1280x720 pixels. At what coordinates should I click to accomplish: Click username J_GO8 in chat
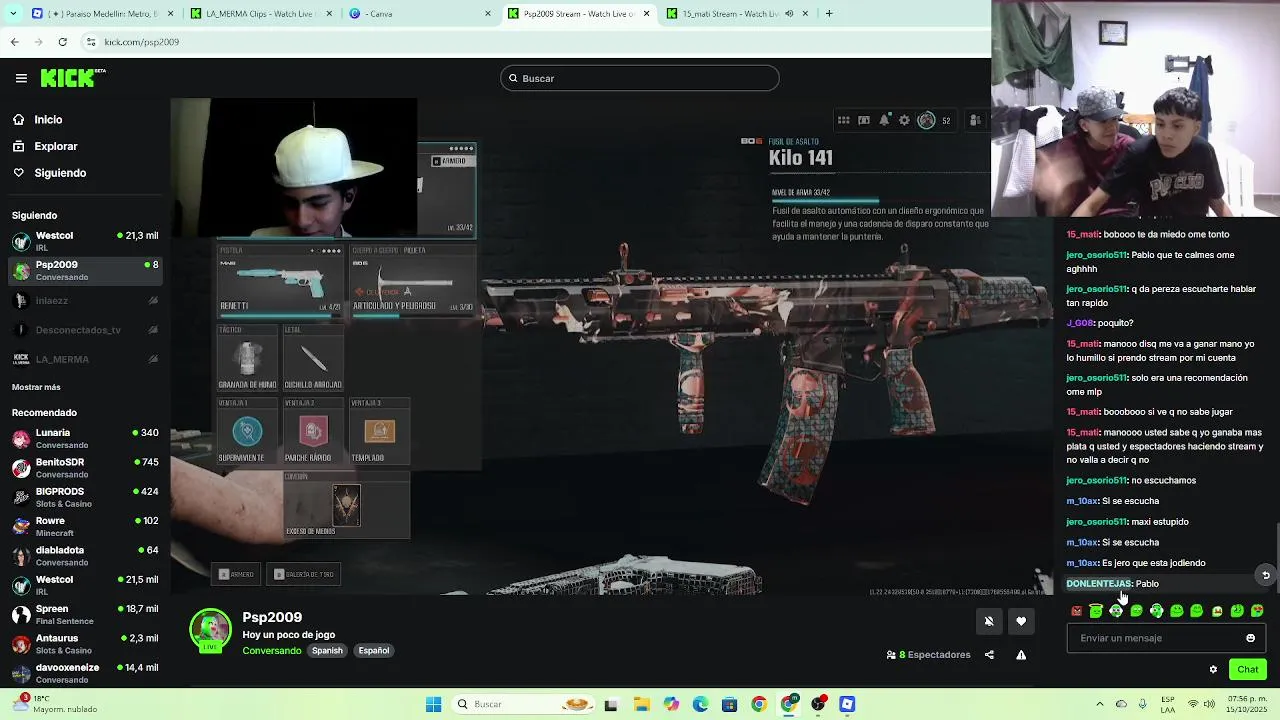pyautogui.click(x=1080, y=323)
